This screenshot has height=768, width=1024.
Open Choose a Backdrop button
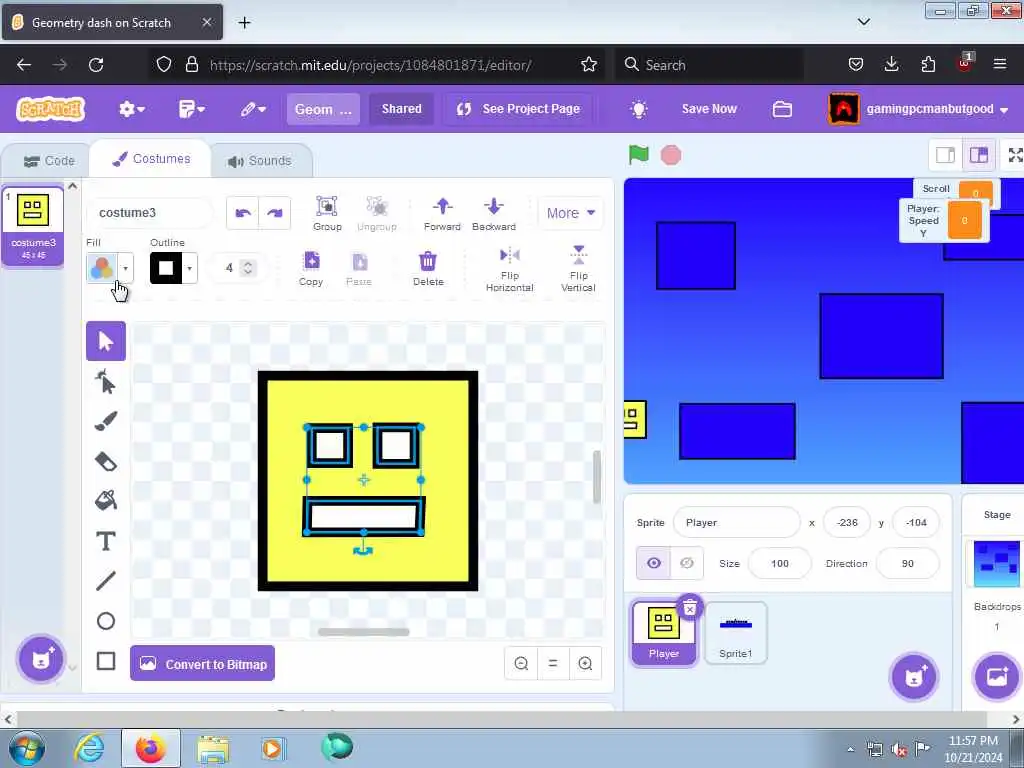[997, 677]
